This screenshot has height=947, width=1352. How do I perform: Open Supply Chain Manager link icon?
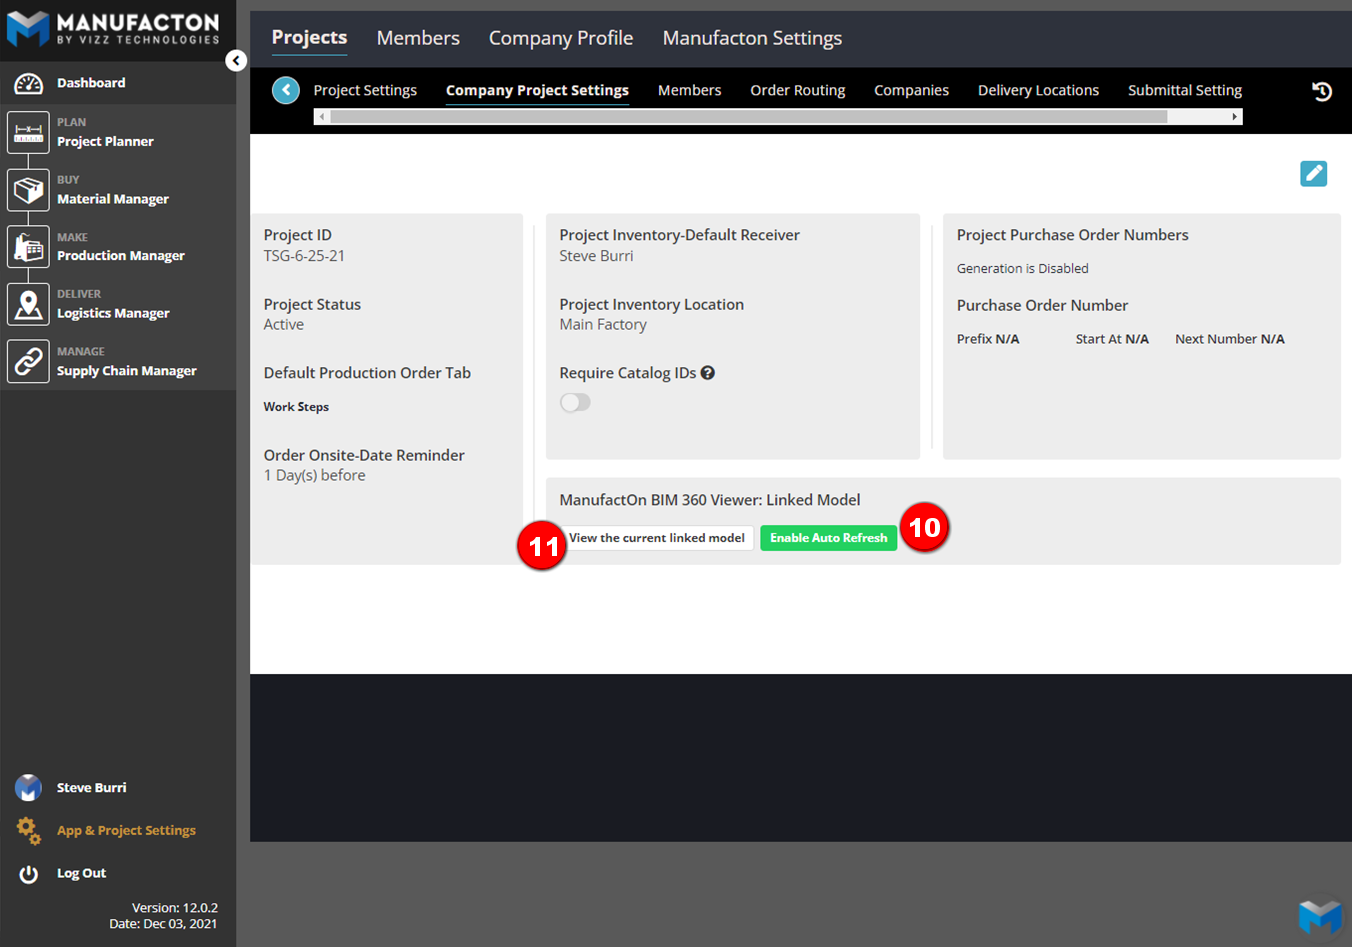28,361
